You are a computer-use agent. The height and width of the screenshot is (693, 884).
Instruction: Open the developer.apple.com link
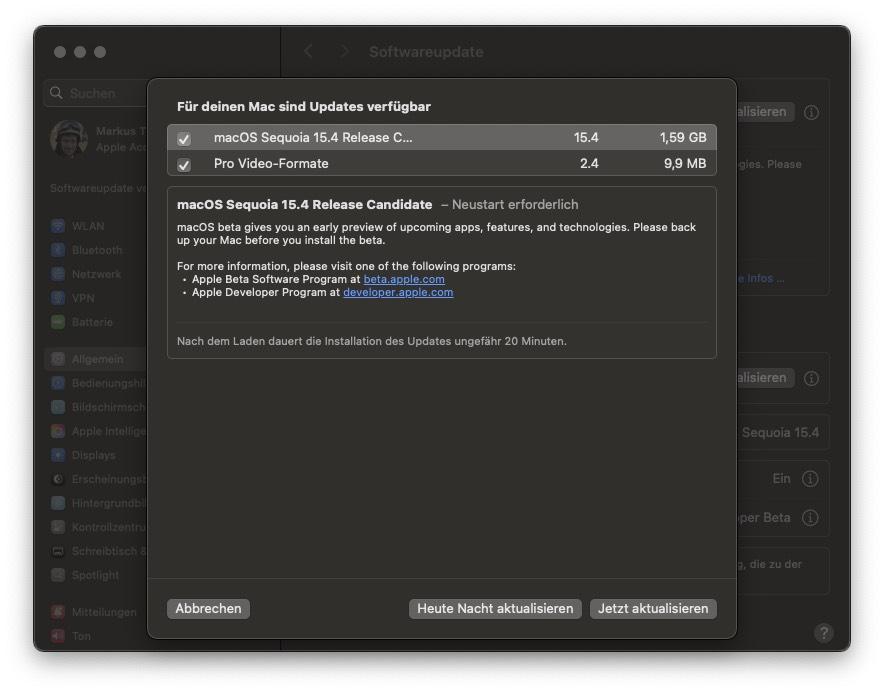point(398,292)
